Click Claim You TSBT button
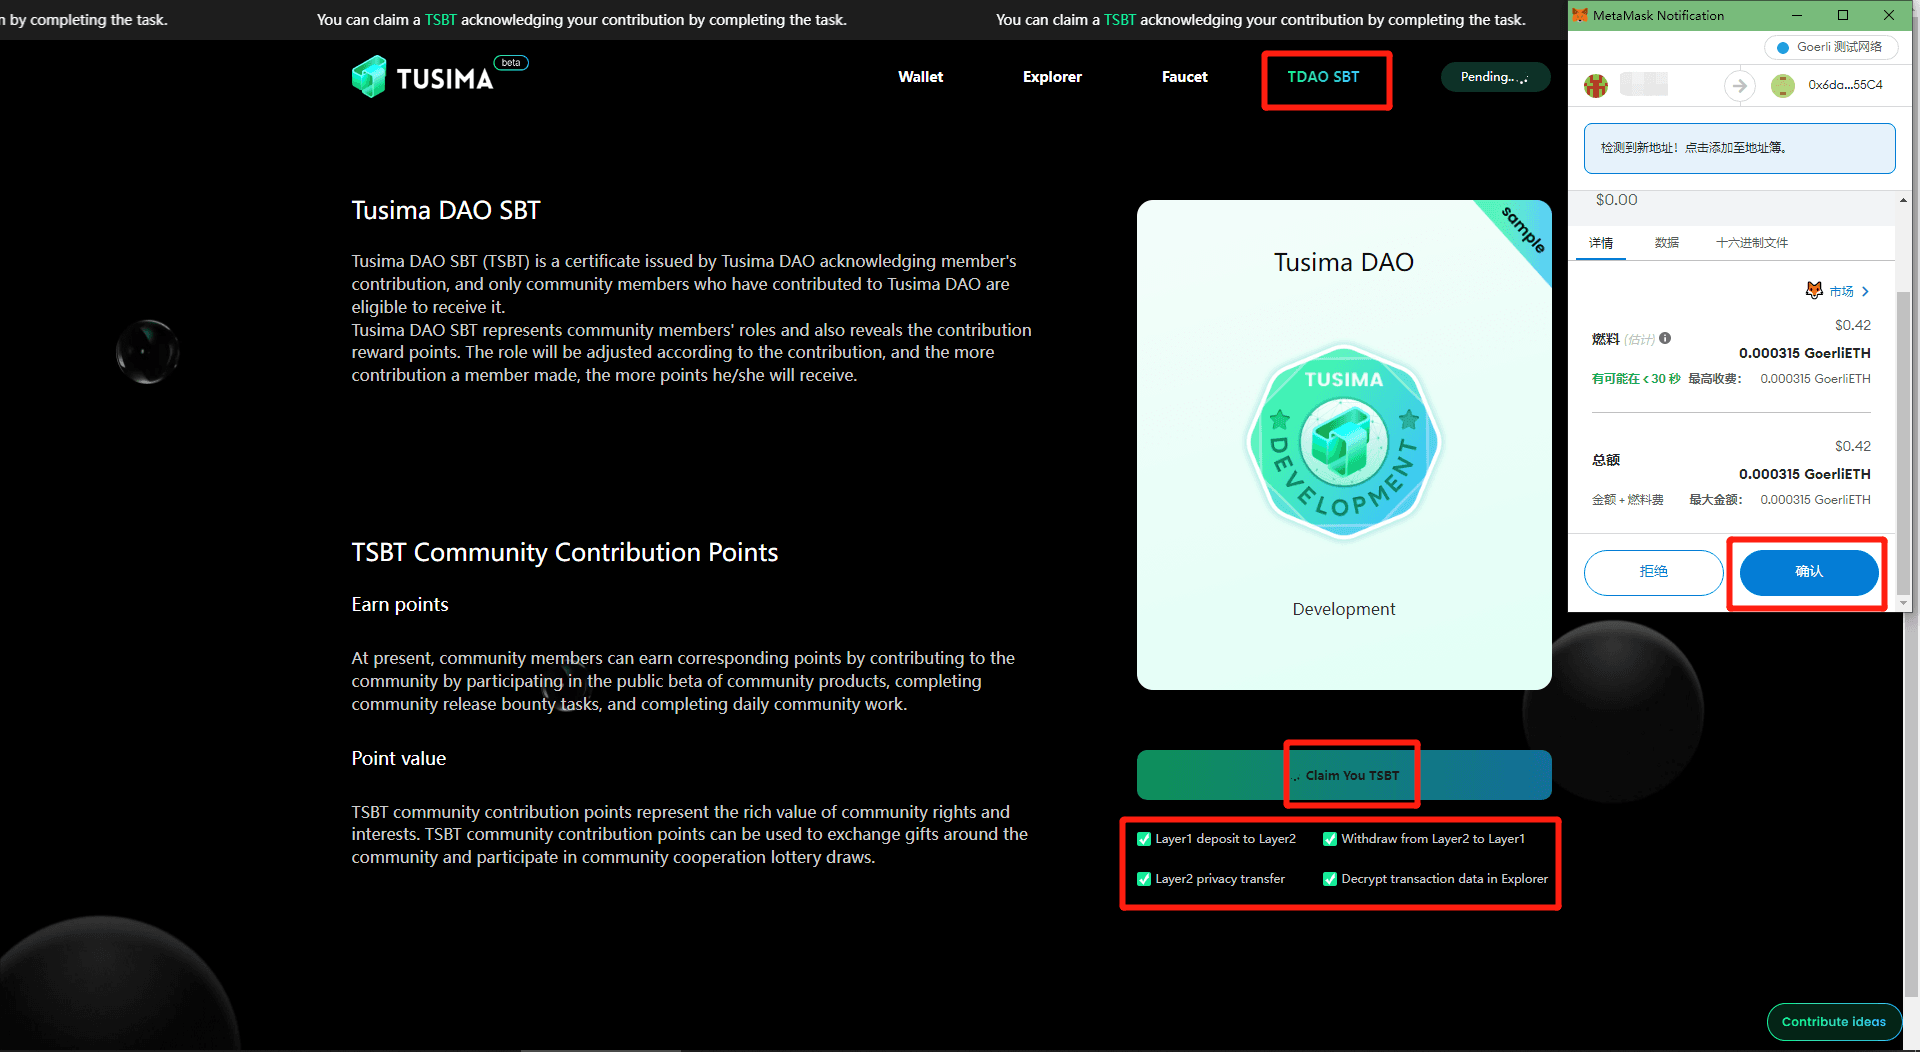Screen dimensions: 1920x1052 point(1344,775)
